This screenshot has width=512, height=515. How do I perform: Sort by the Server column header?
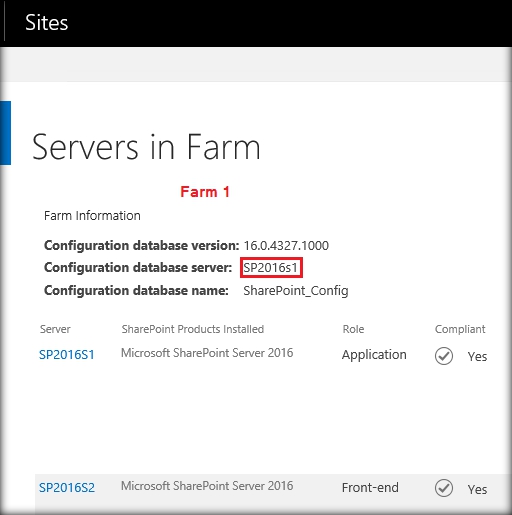coord(55,329)
